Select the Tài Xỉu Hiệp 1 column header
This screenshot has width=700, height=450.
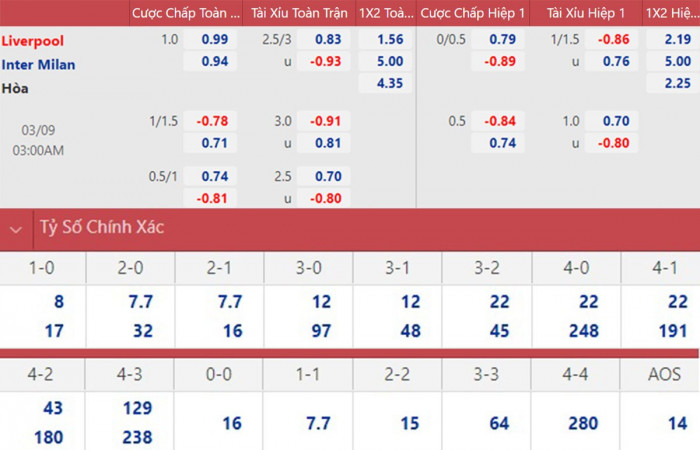coord(587,13)
